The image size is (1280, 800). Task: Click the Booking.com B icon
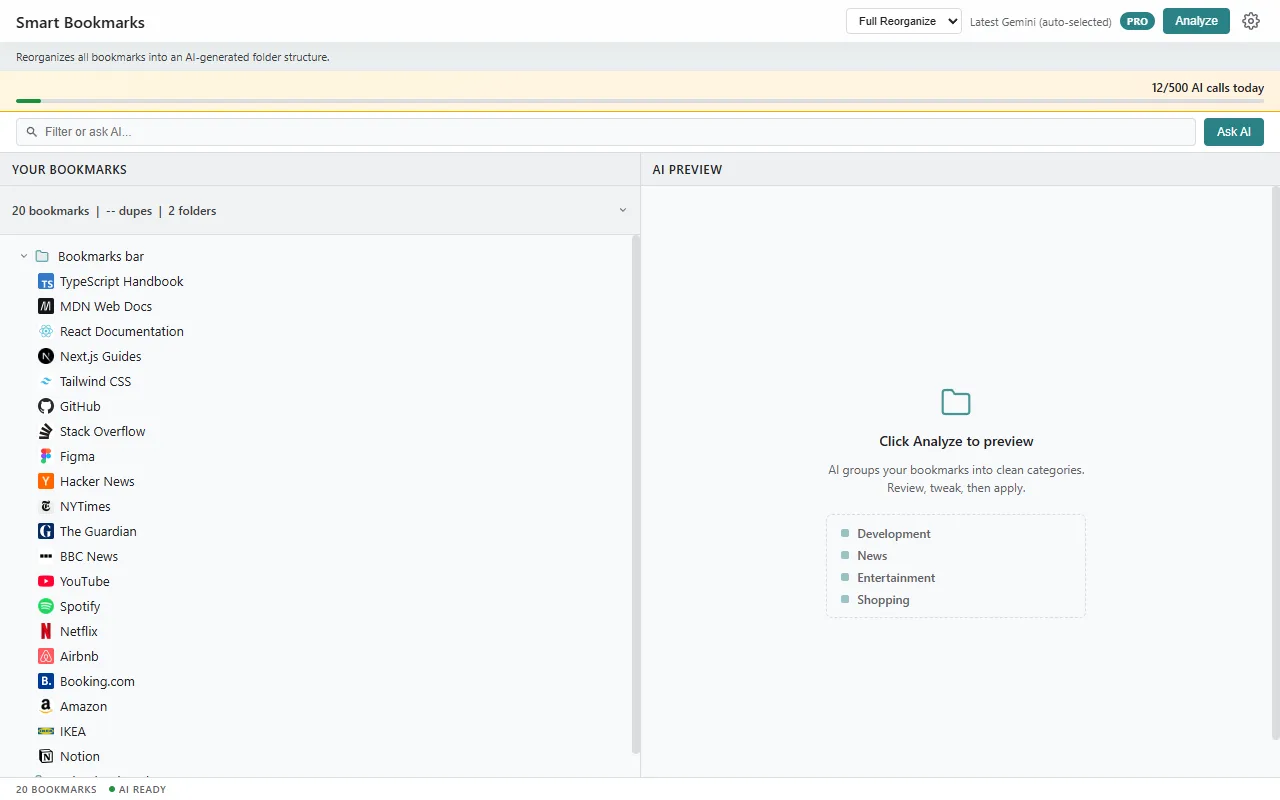[45, 682]
